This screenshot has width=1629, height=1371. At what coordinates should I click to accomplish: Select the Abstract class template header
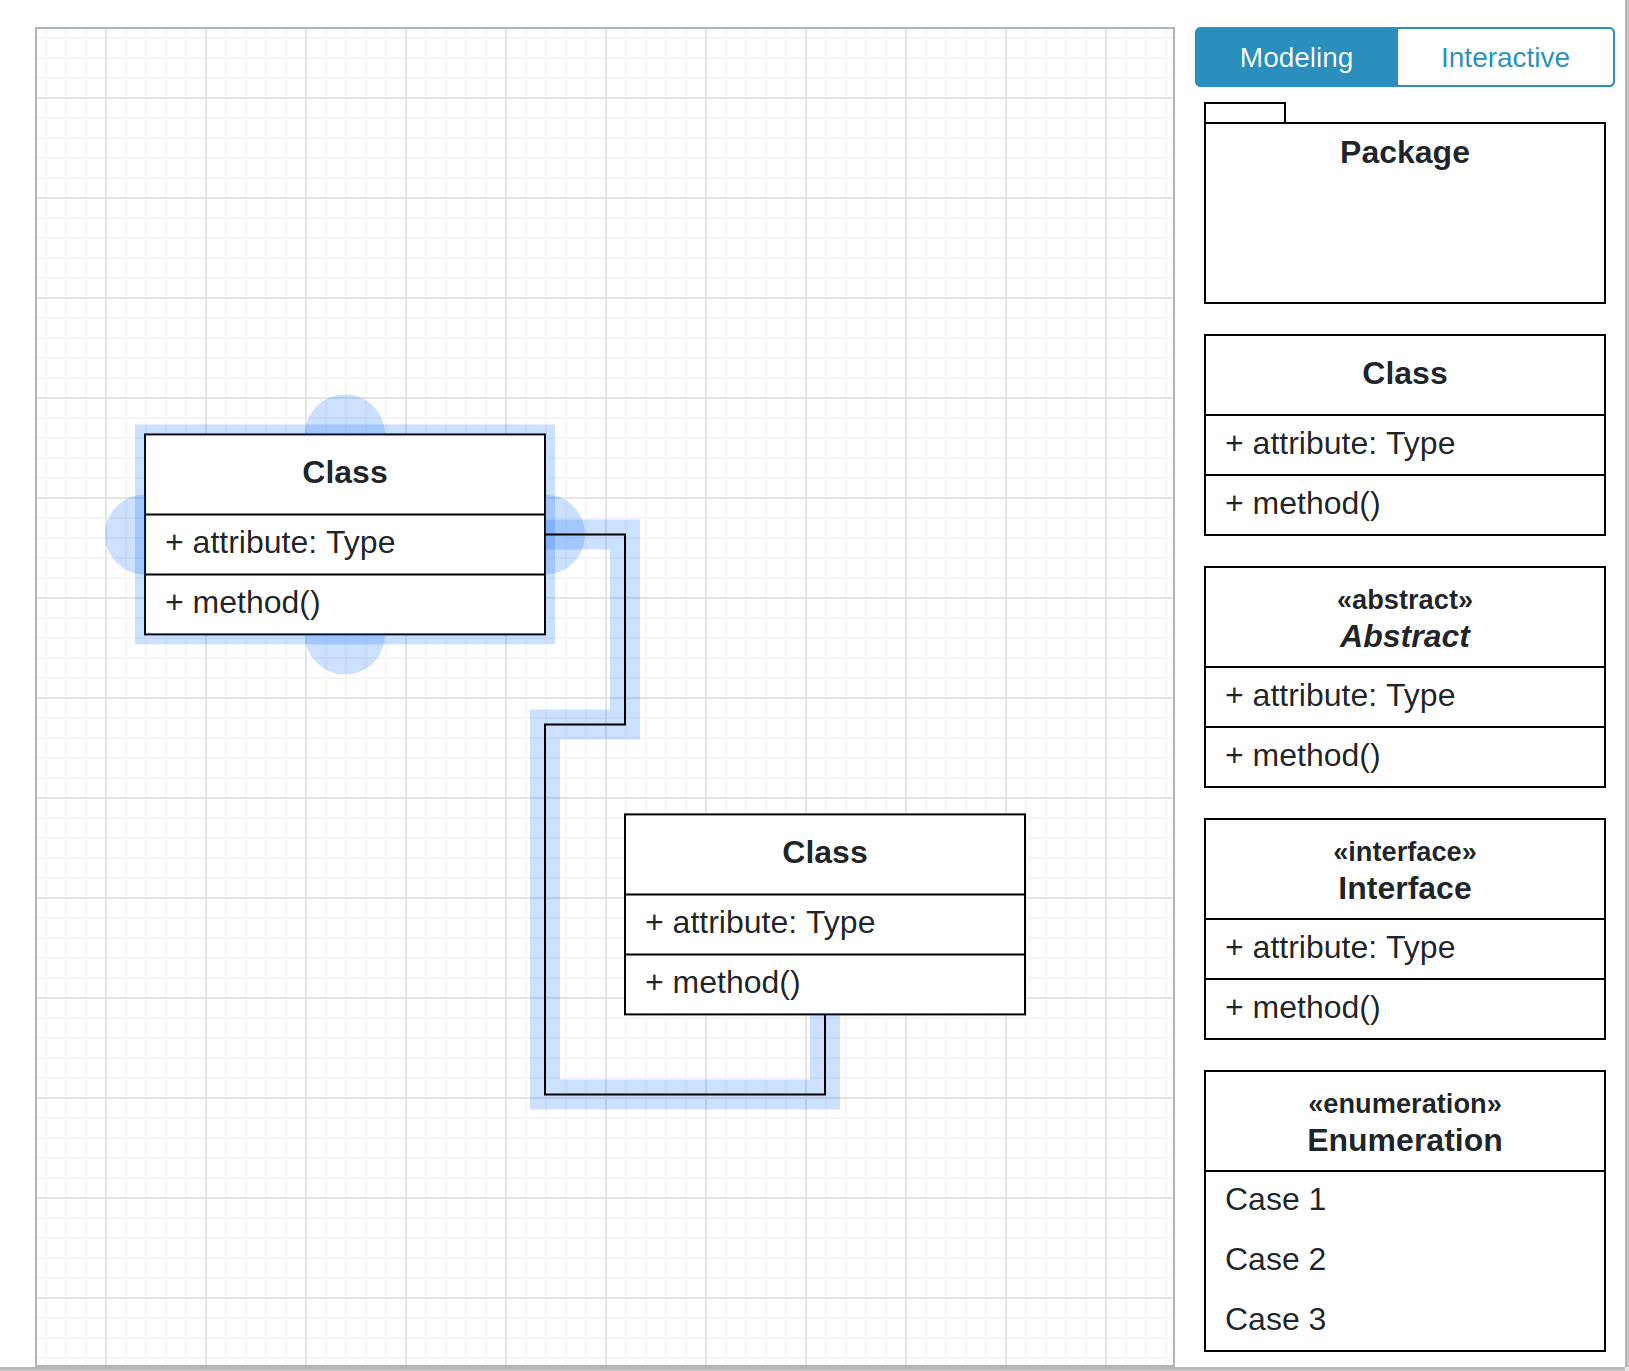[x=1404, y=617]
